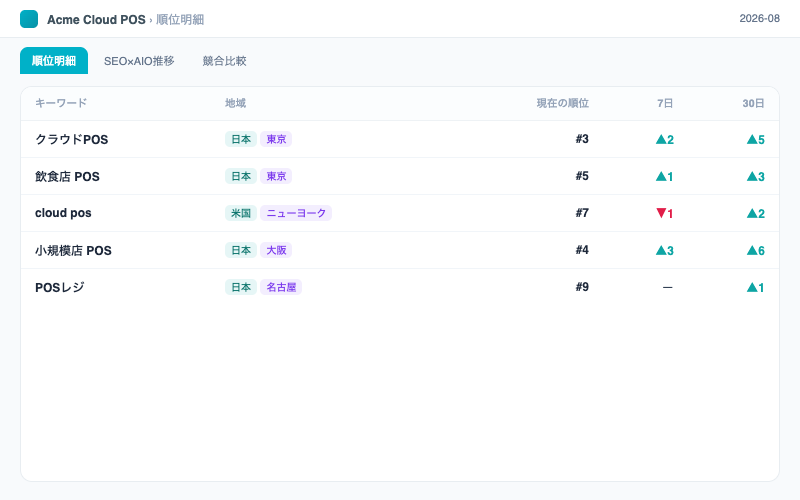The image size is (800, 500).
Task: Click the 30-day ▲1 change for POSレジ
Action: [756, 288]
